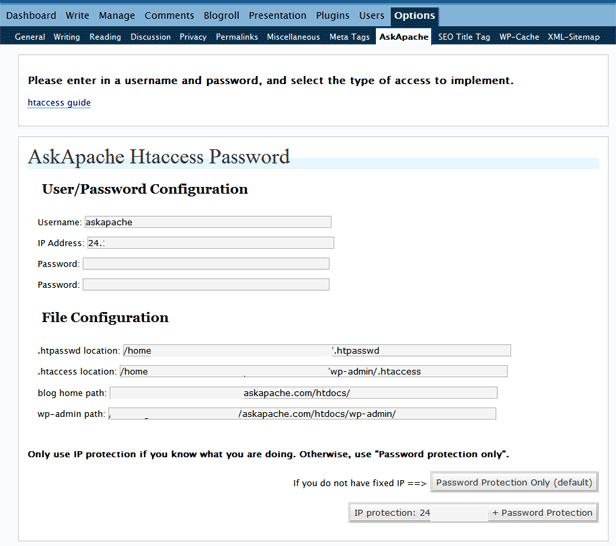Click the first Password field
This screenshot has width=616, height=546.
tap(206, 264)
